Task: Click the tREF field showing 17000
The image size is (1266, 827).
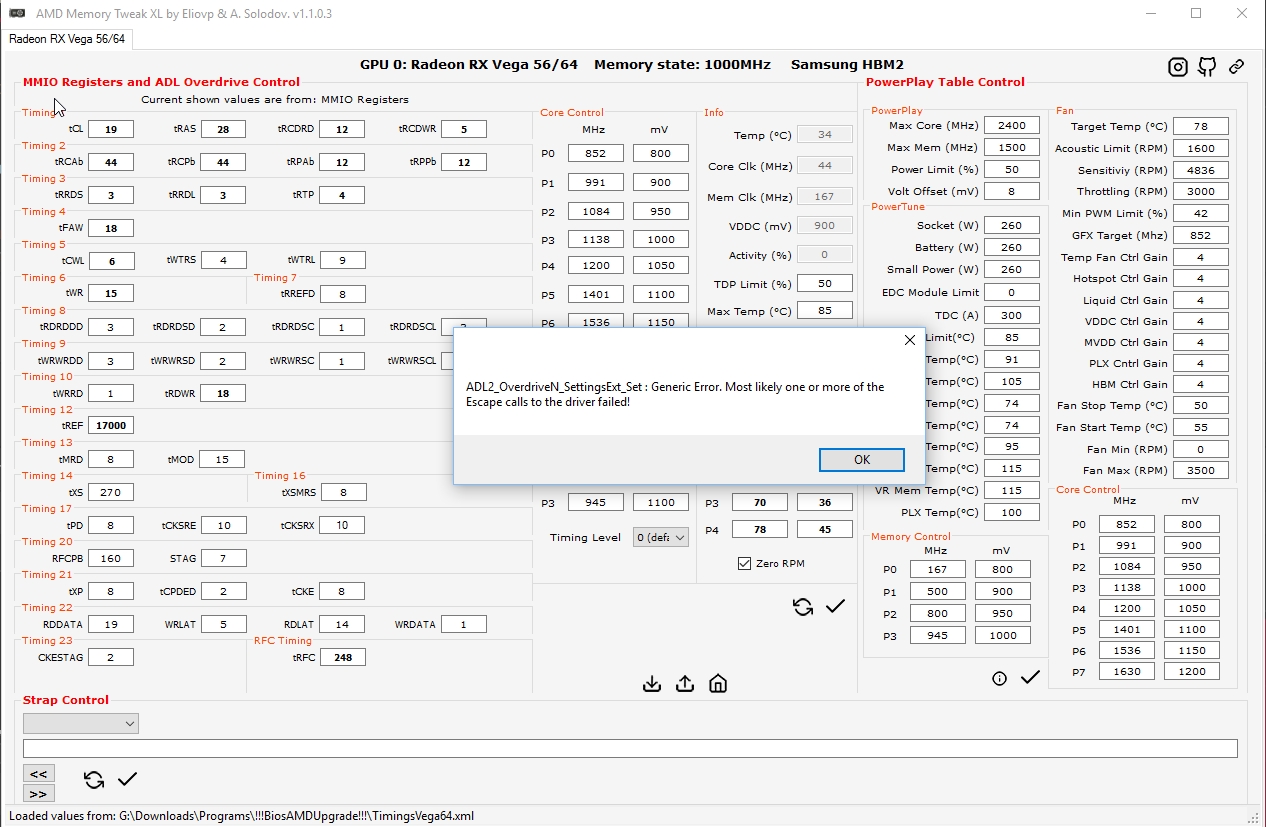Action: point(110,425)
